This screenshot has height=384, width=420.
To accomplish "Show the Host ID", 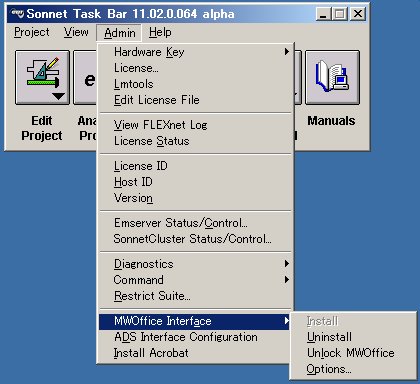I will (195, 182).
